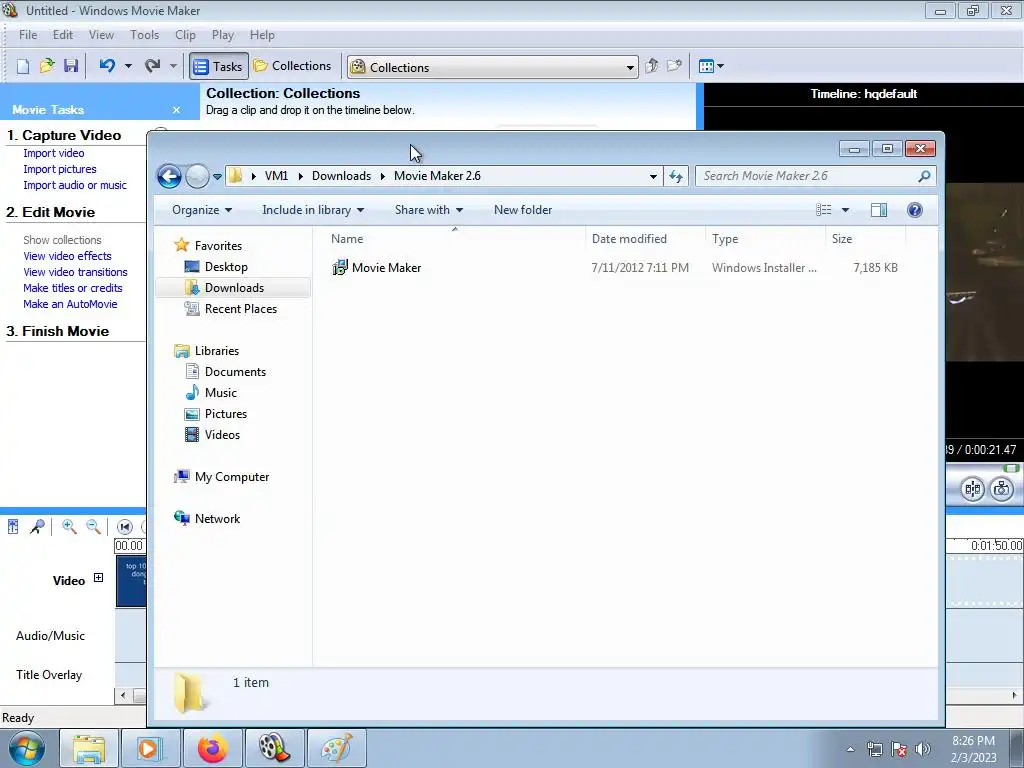The height and width of the screenshot is (768, 1024).
Task: Click the Search Movie Maker 2.6 field
Action: [x=816, y=176]
